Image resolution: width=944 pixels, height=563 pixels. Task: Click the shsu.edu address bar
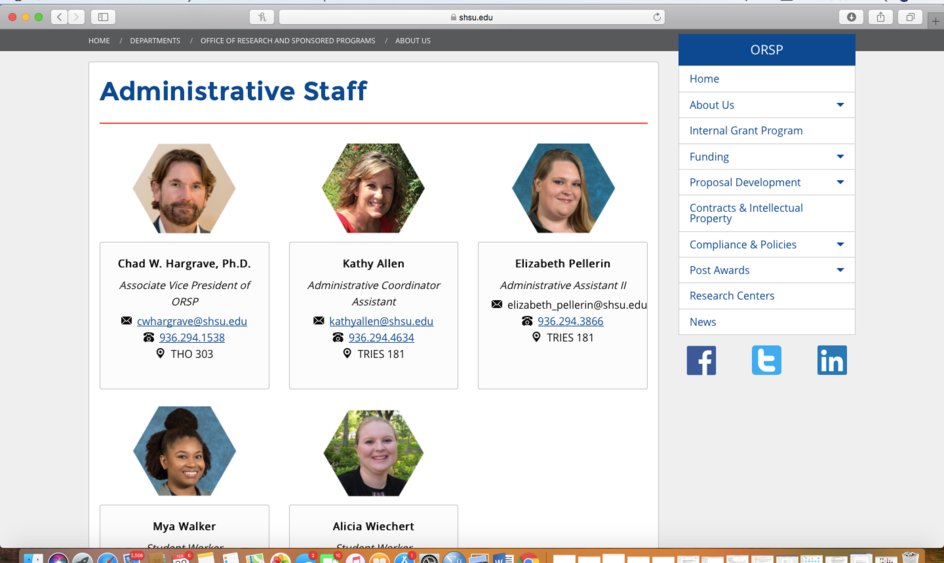coord(471,17)
